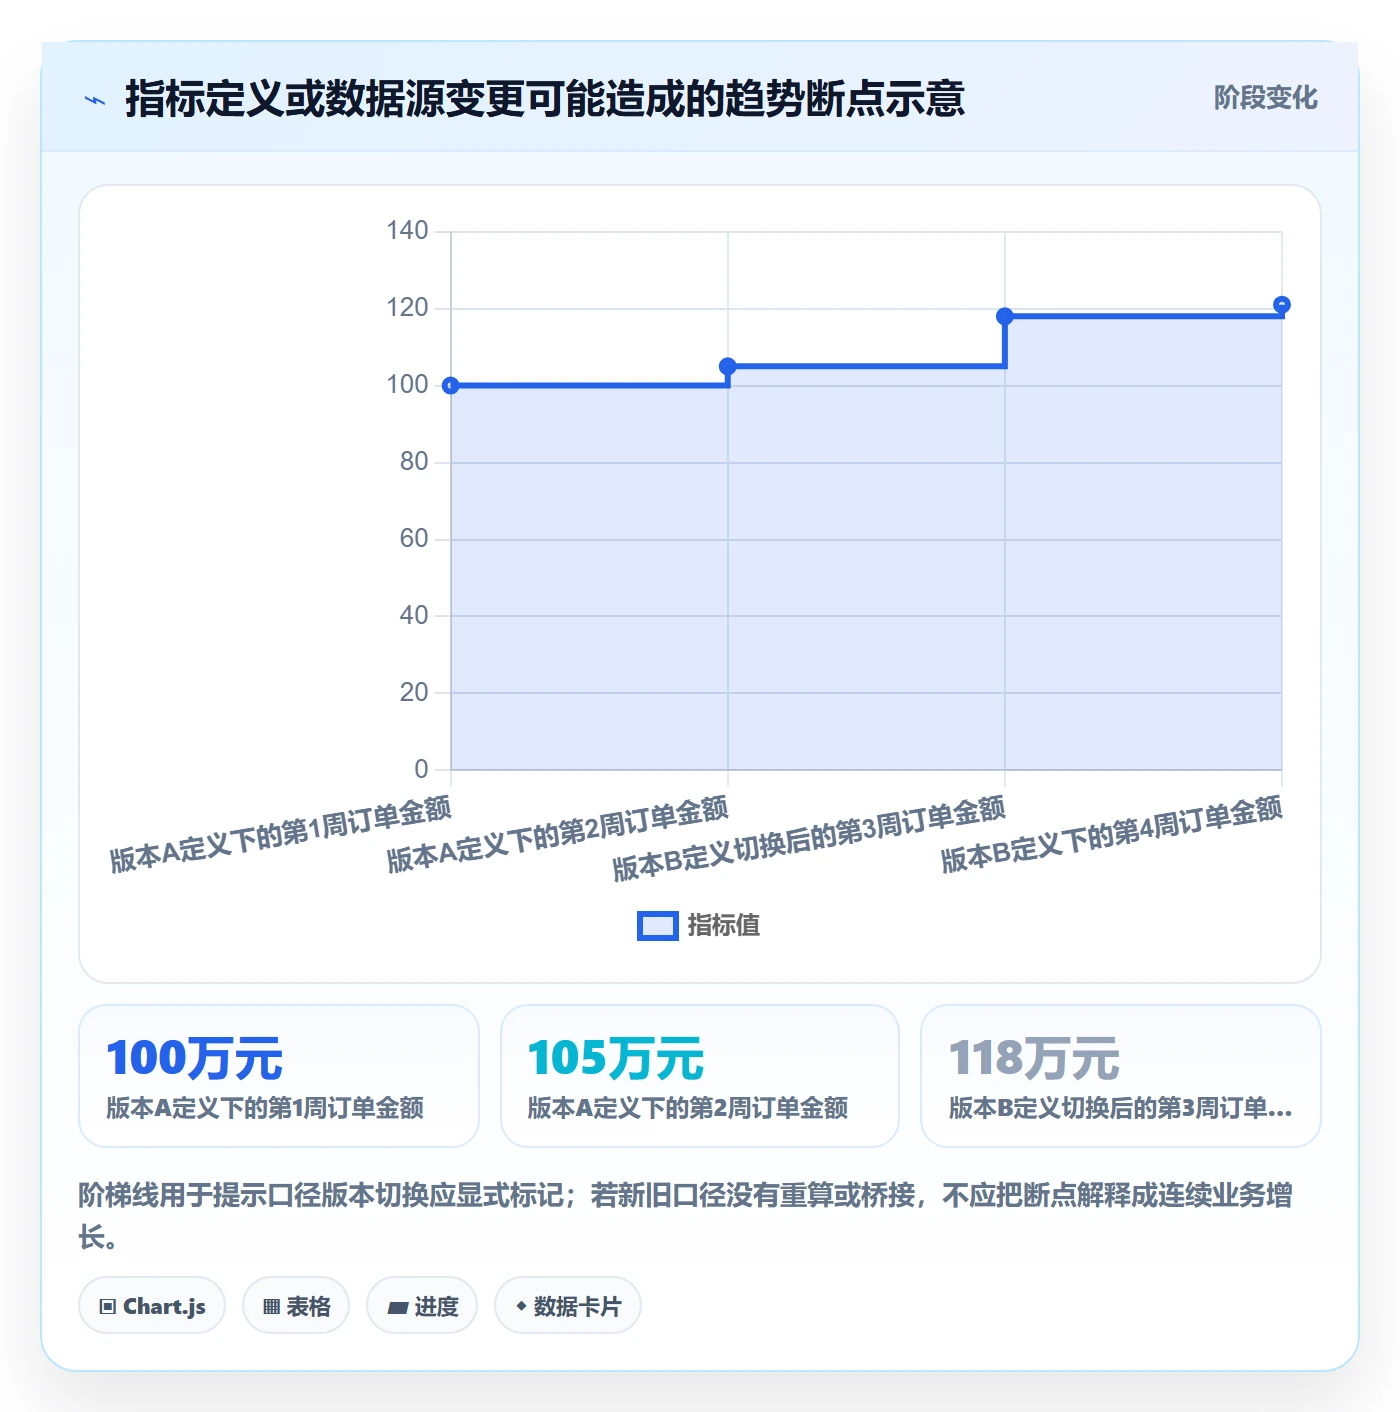Click the Chart.js tag chip

tap(152, 1306)
